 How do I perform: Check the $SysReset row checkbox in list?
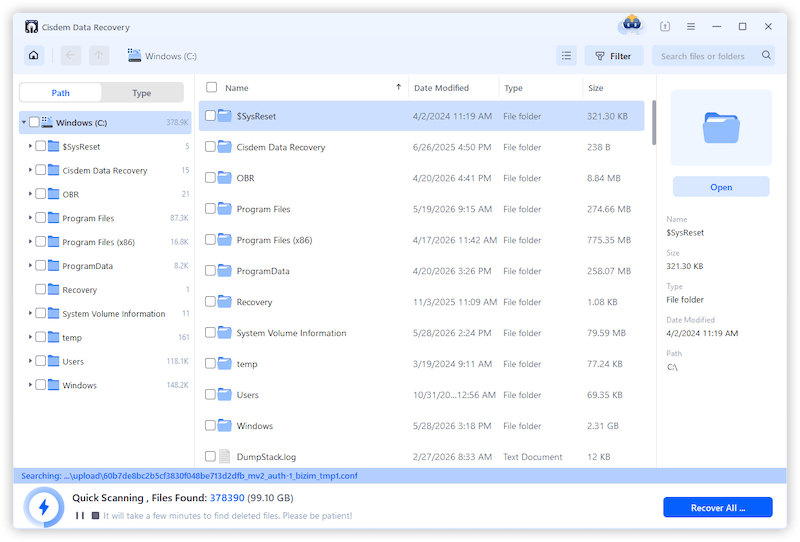click(x=210, y=116)
